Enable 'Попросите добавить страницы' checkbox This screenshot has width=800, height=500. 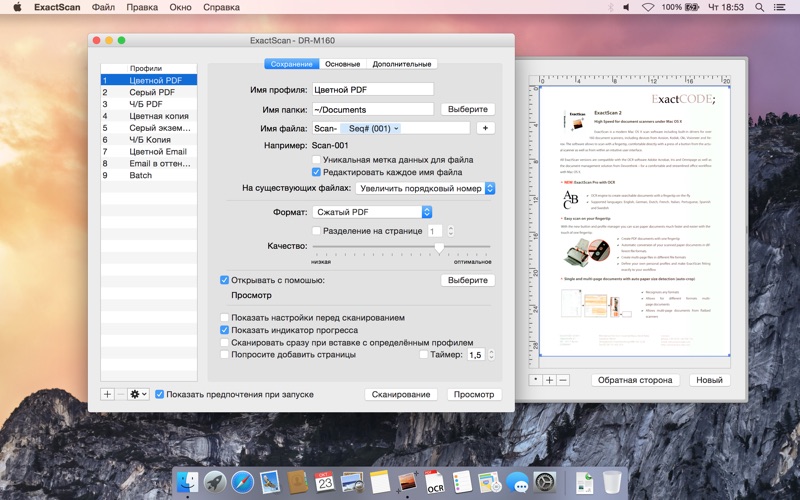(224, 354)
